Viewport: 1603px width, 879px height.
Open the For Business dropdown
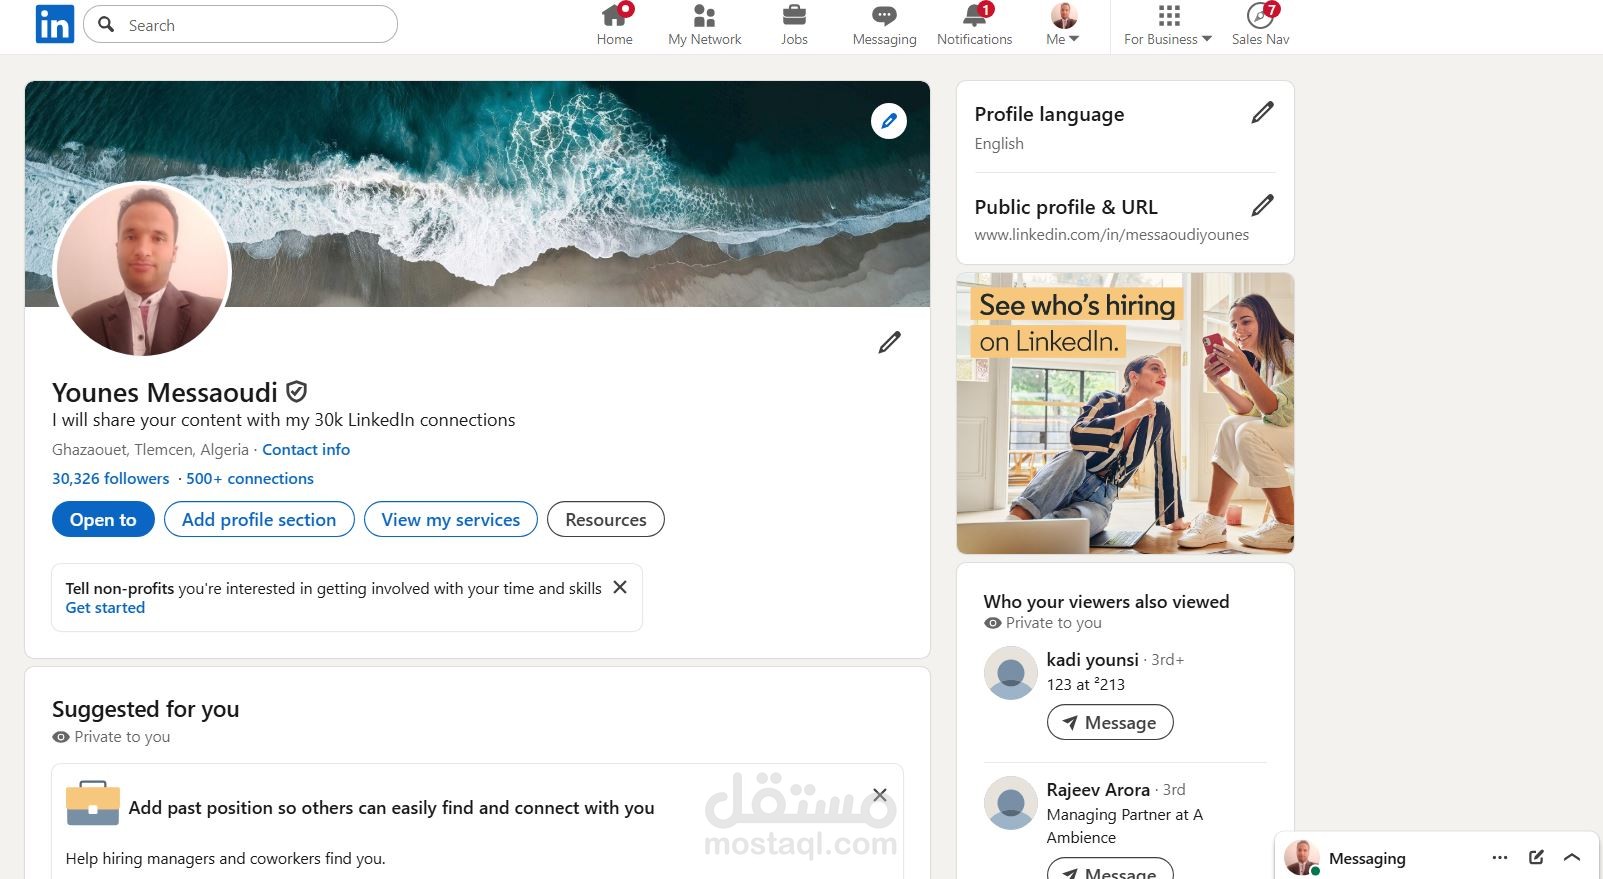pos(1167,26)
